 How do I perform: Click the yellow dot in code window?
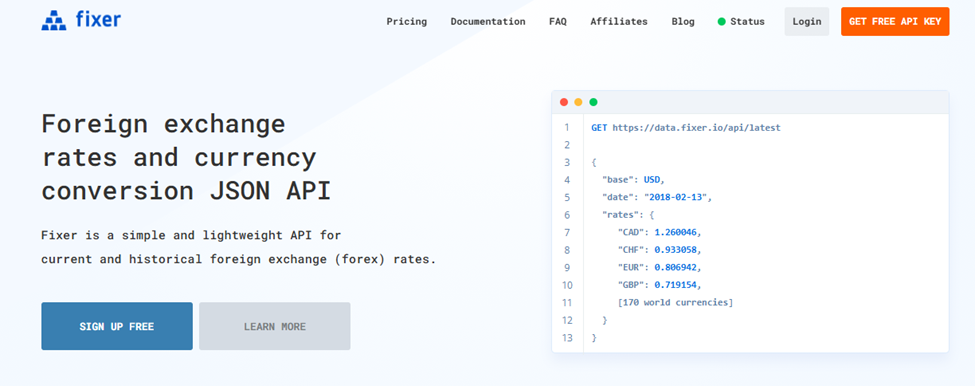pyautogui.click(x=578, y=102)
